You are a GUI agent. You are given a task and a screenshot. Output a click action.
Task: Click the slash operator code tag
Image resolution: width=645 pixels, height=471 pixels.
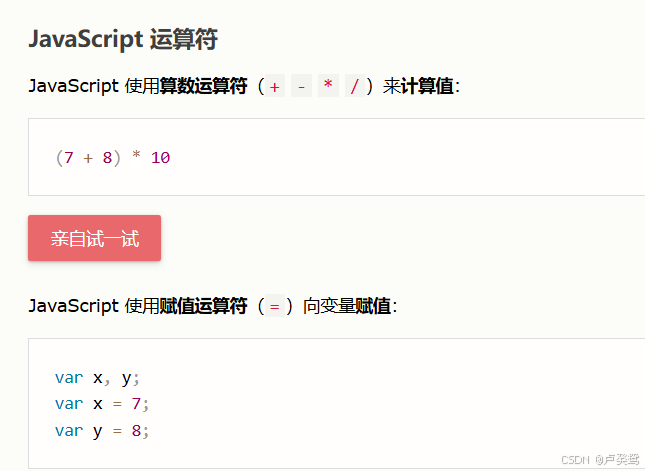coord(355,86)
